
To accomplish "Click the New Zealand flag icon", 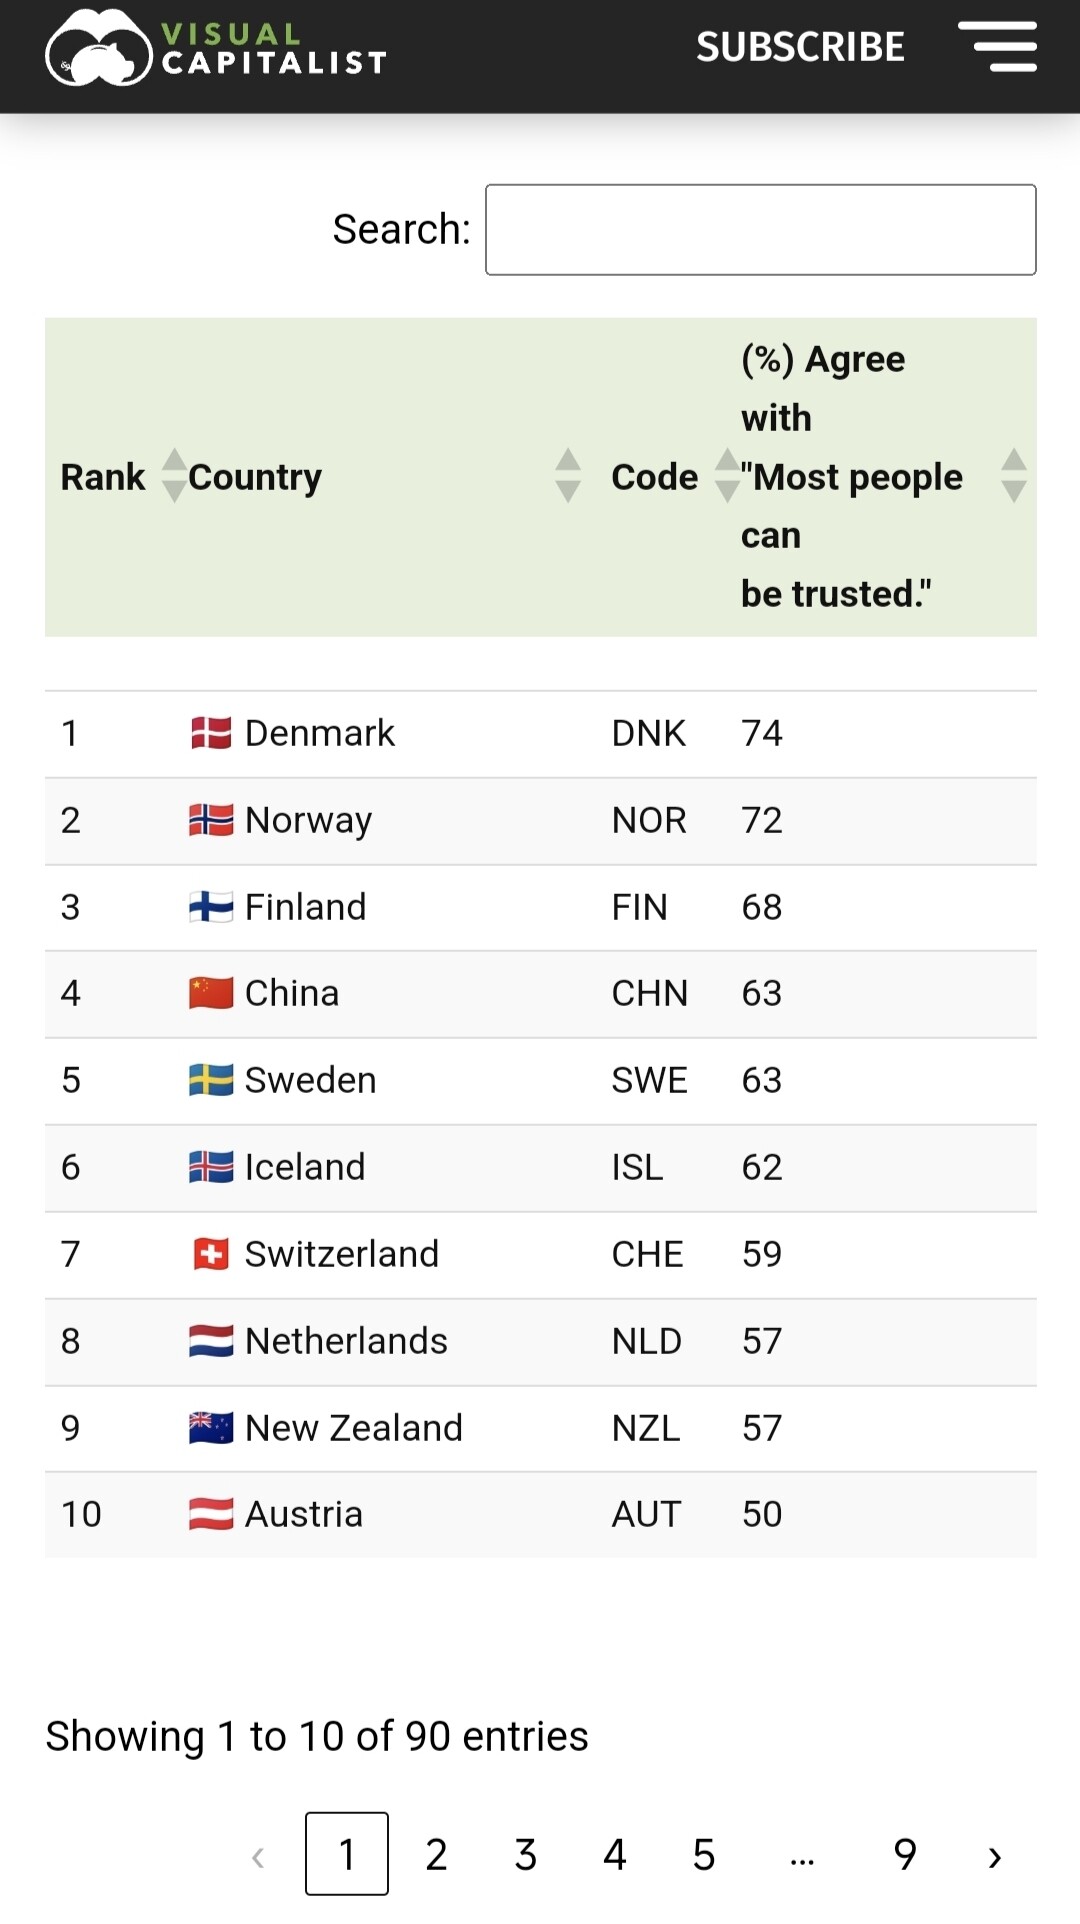I will click(x=211, y=1428).
